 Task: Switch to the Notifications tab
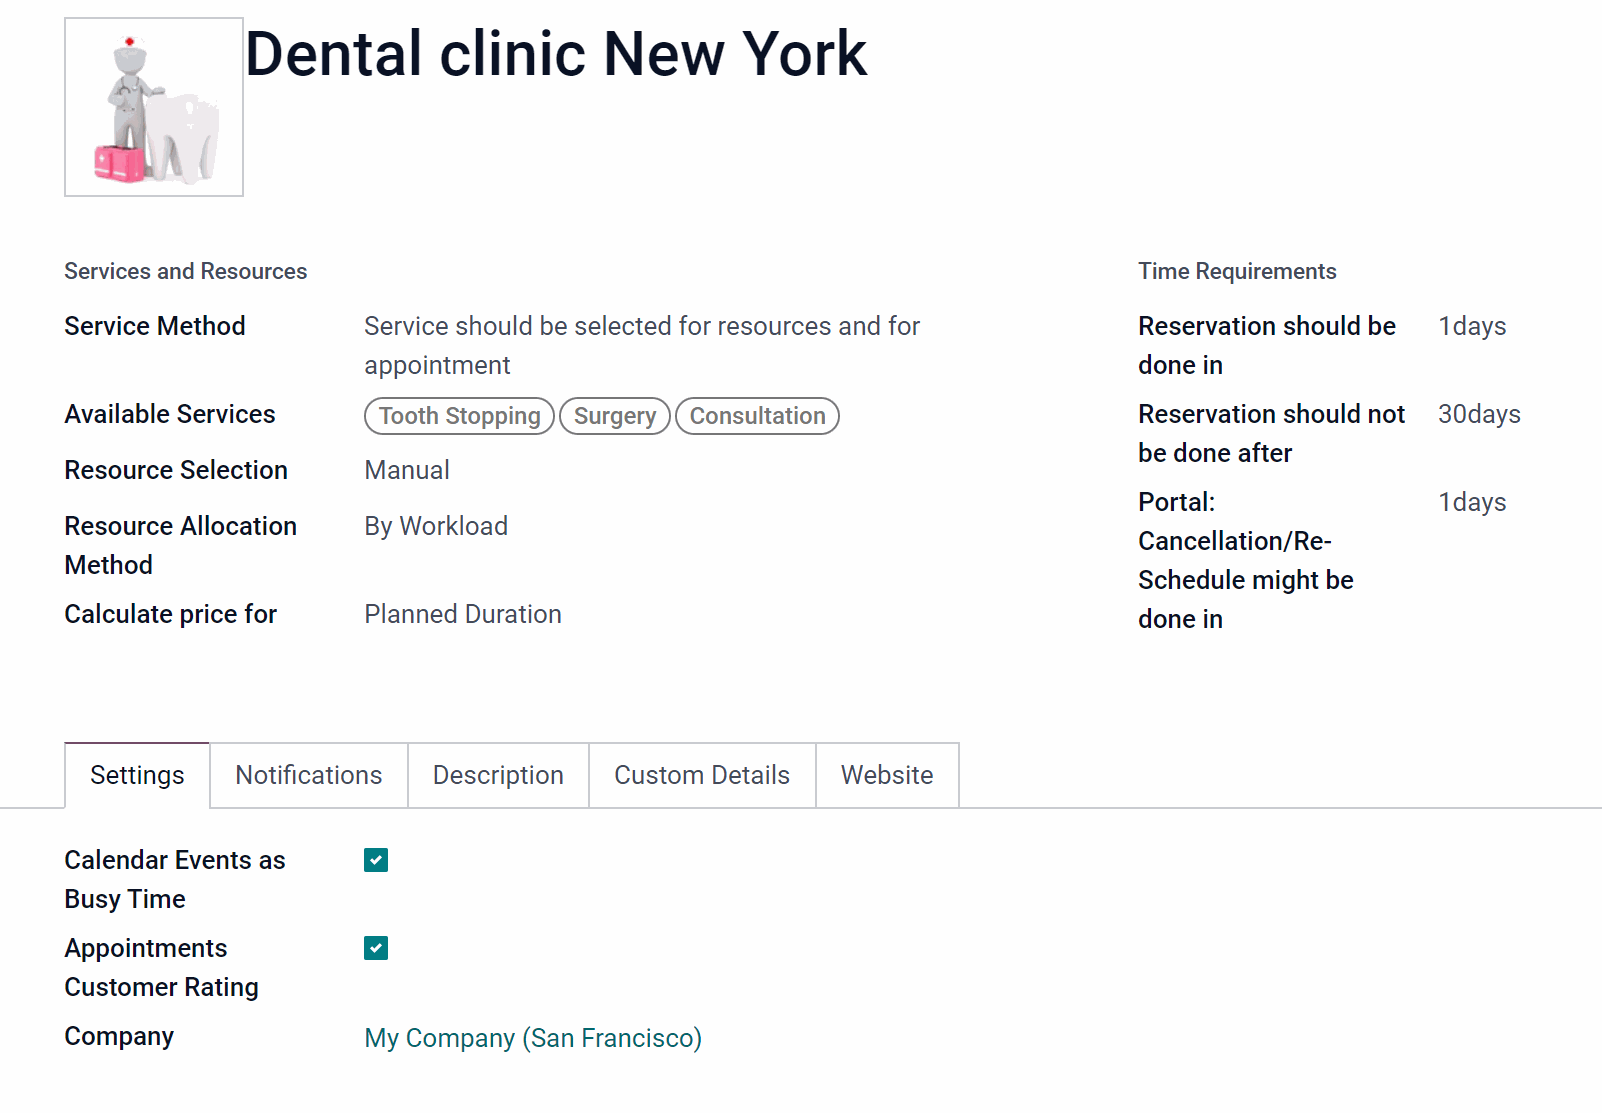(309, 775)
